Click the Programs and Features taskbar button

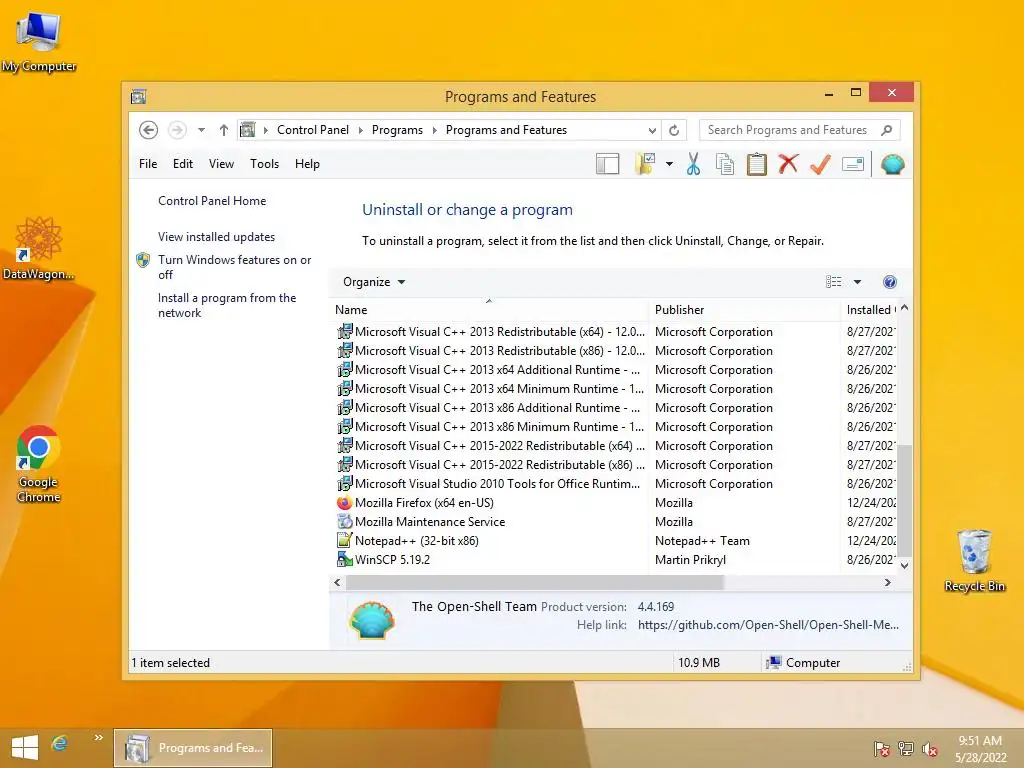[x=193, y=748]
